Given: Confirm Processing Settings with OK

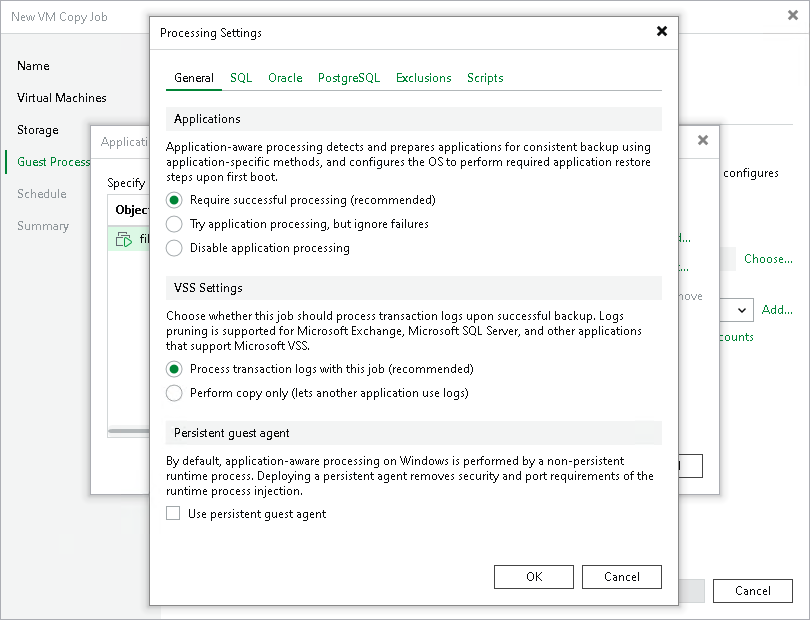Looking at the screenshot, I should coord(534,577).
